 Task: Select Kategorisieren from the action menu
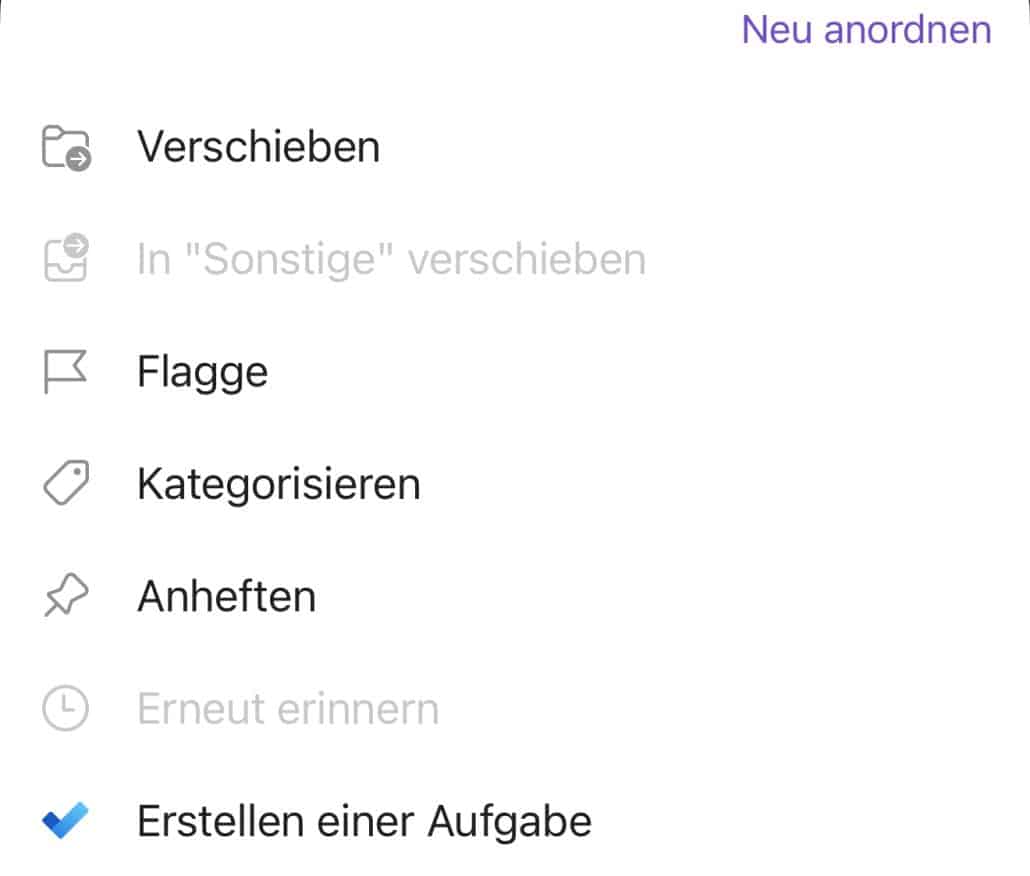click(x=278, y=483)
